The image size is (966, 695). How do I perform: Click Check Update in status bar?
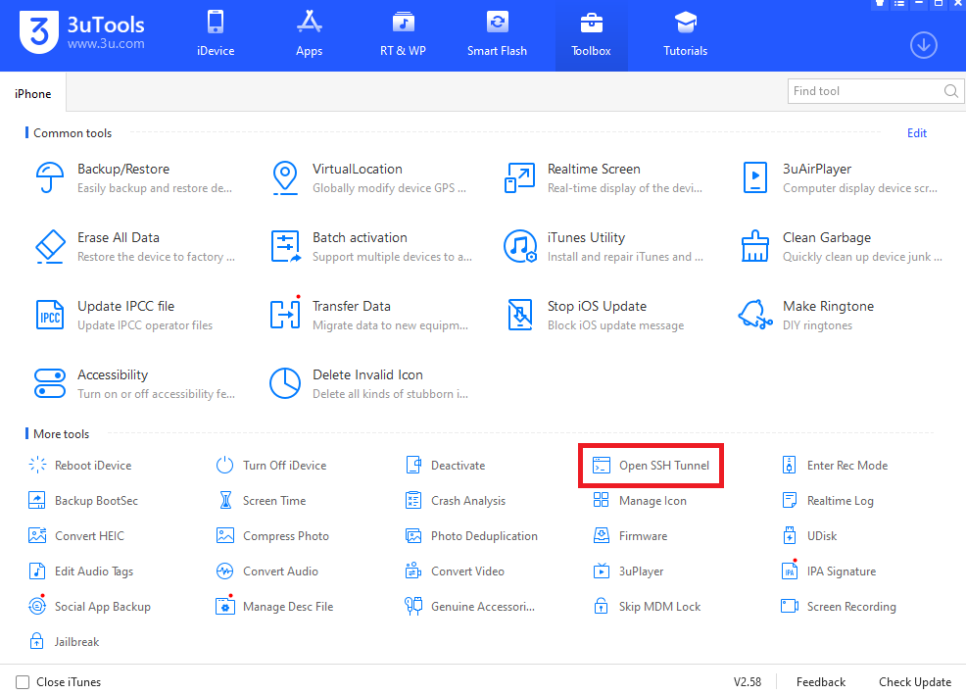pyautogui.click(x=915, y=682)
